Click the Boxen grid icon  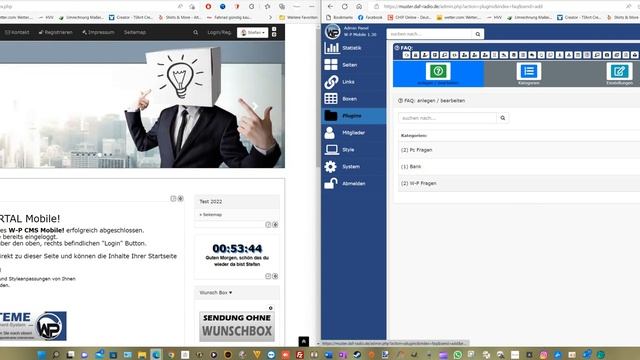coord(331,98)
